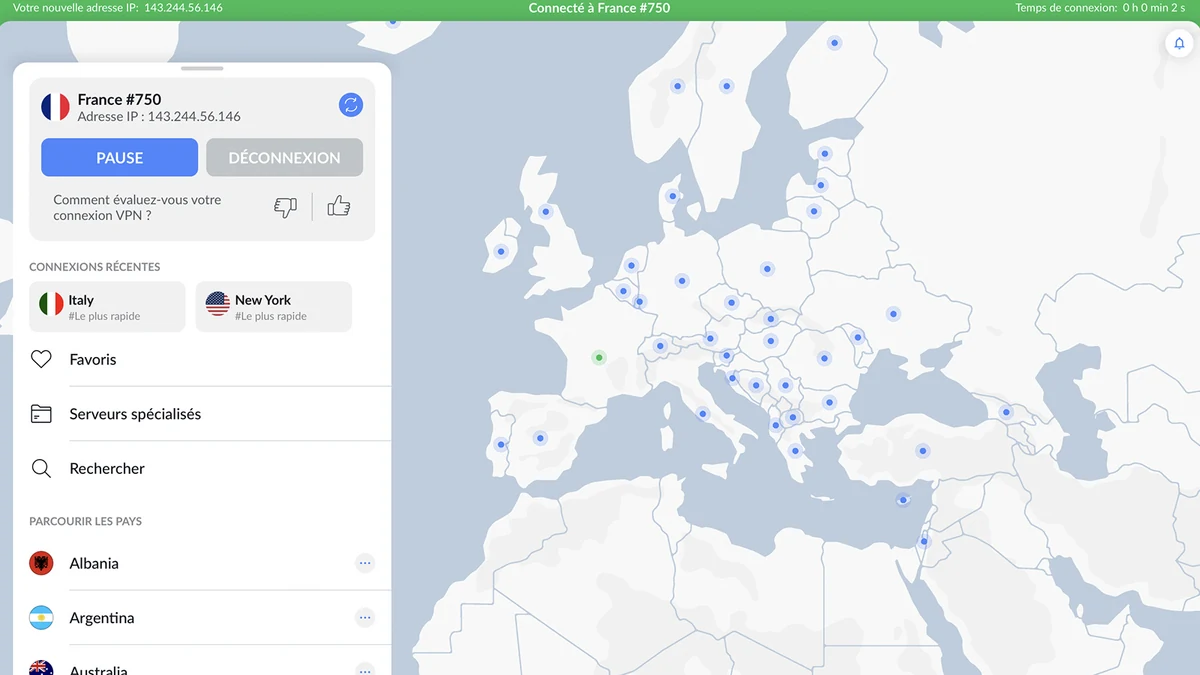Select the Denmark server dot on the map

tap(673, 196)
